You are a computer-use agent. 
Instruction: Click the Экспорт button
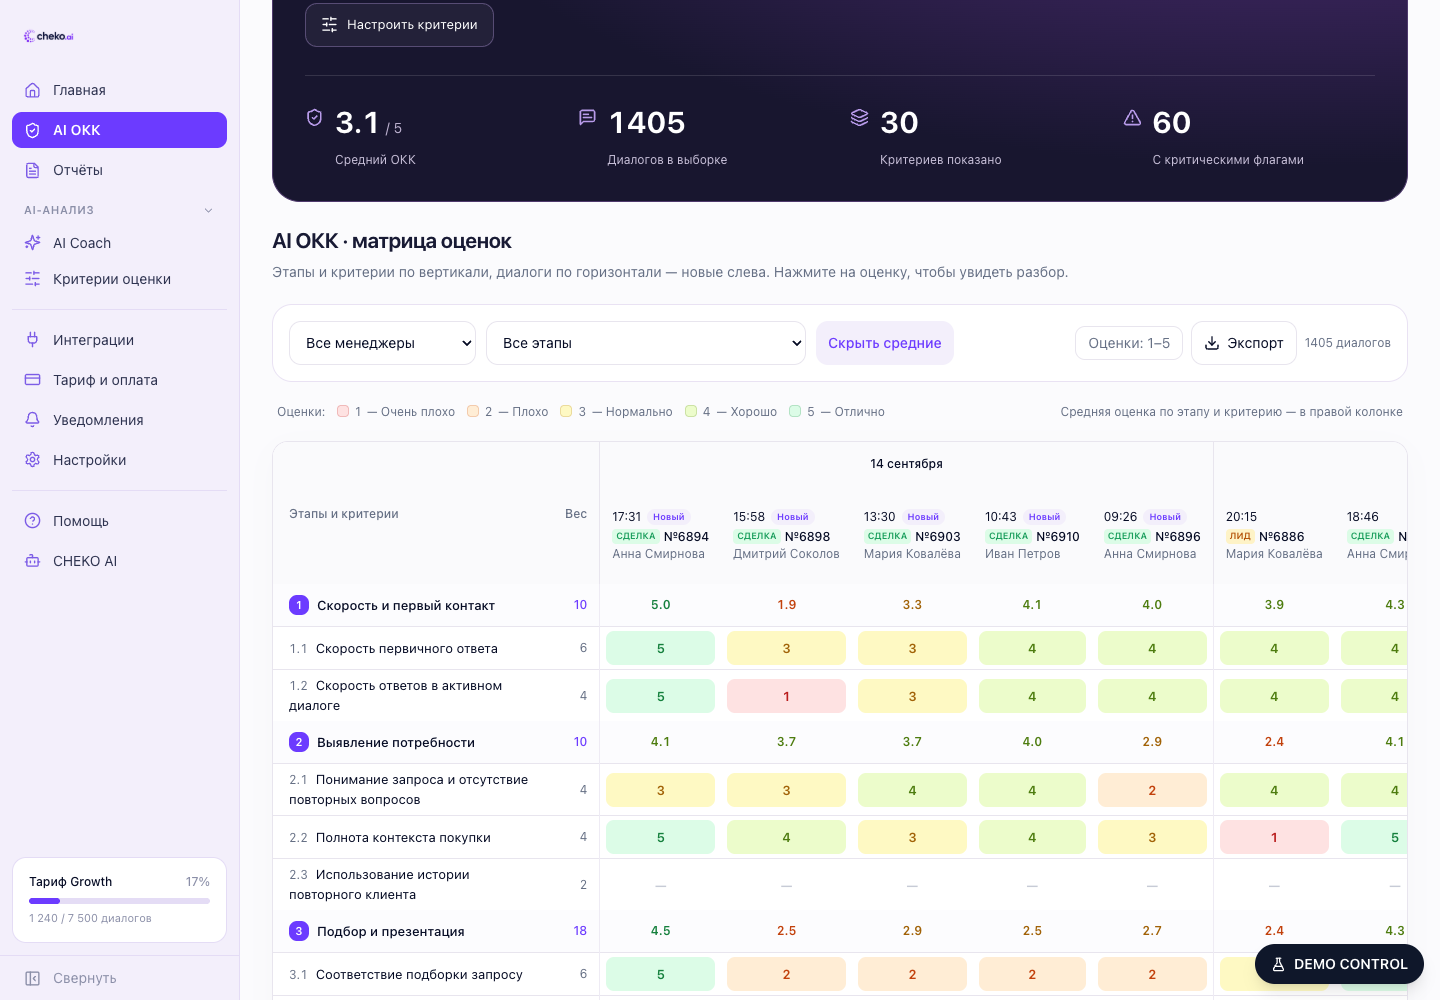[1244, 343]
